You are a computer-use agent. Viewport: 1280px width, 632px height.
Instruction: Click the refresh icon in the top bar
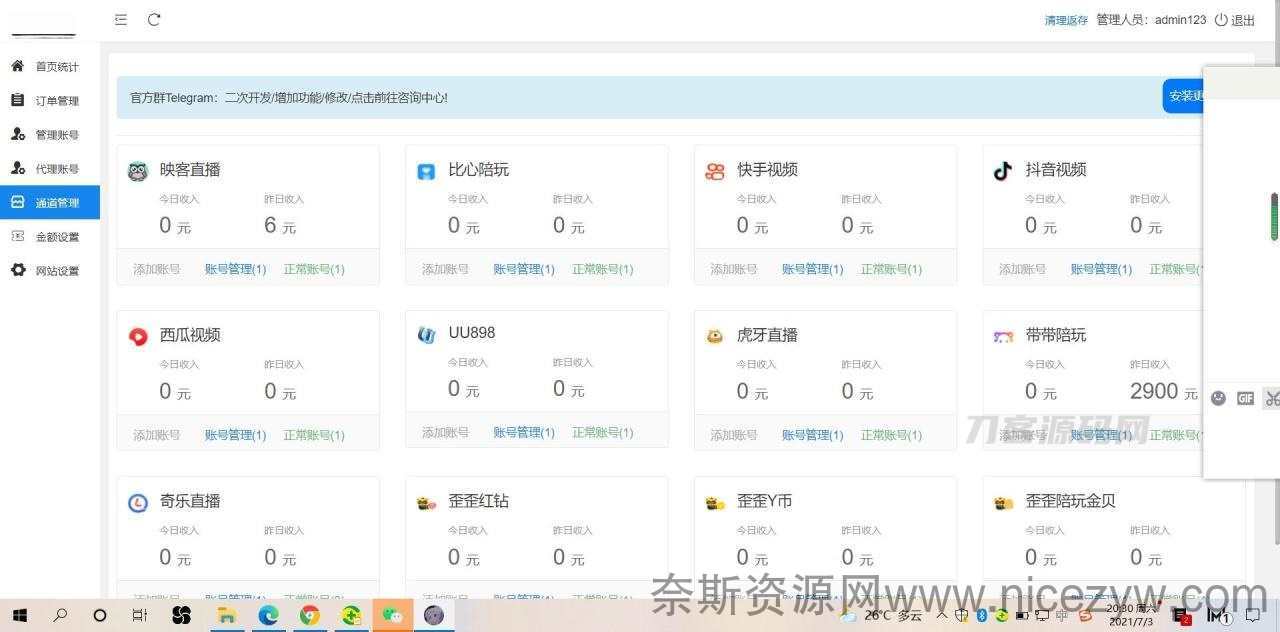(x=154, y=20)
